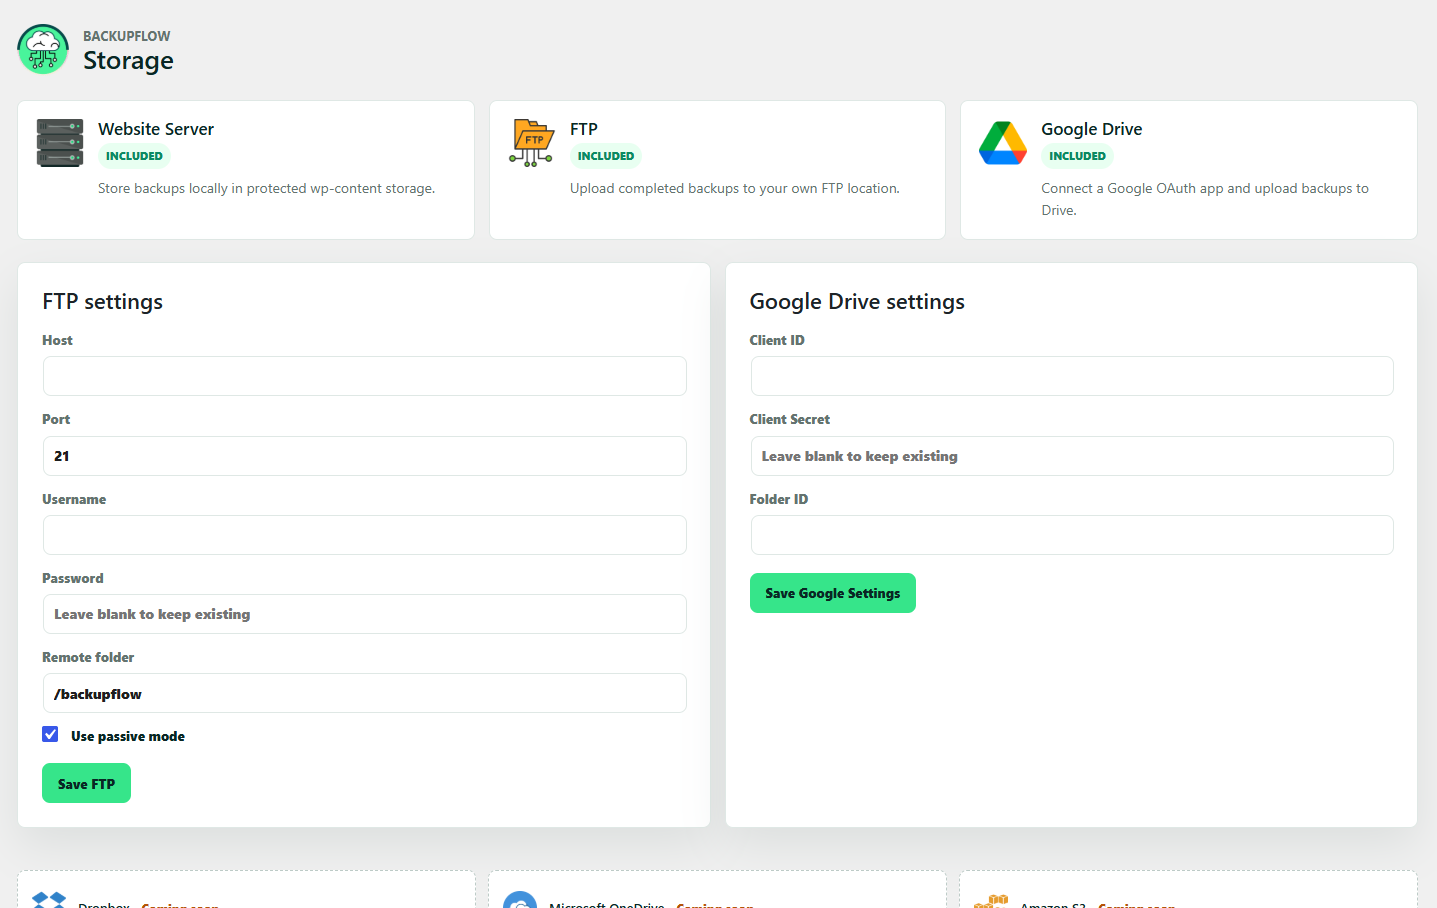Click the FTP folder icon
The width and height of the screenshot is (1437, 908).
532,143
